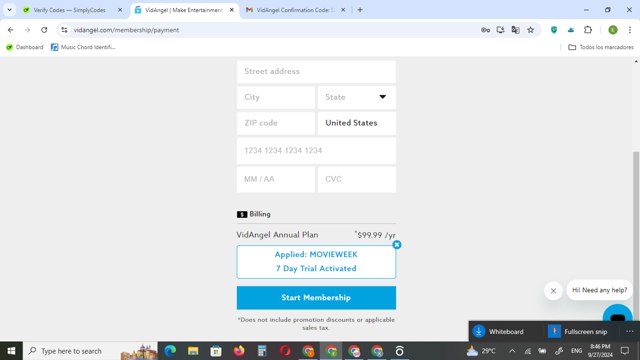
Task: Click the translate page icon
Action: pyautogui.click(x=516, y=30)
